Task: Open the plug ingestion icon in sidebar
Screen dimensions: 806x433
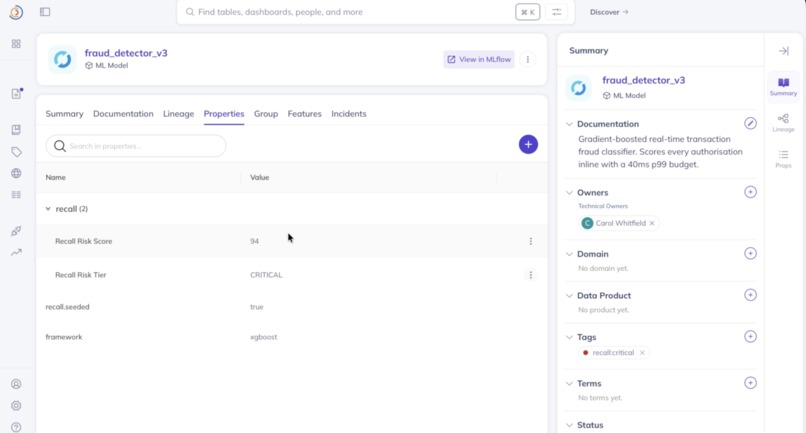Action: pos(16,231)
